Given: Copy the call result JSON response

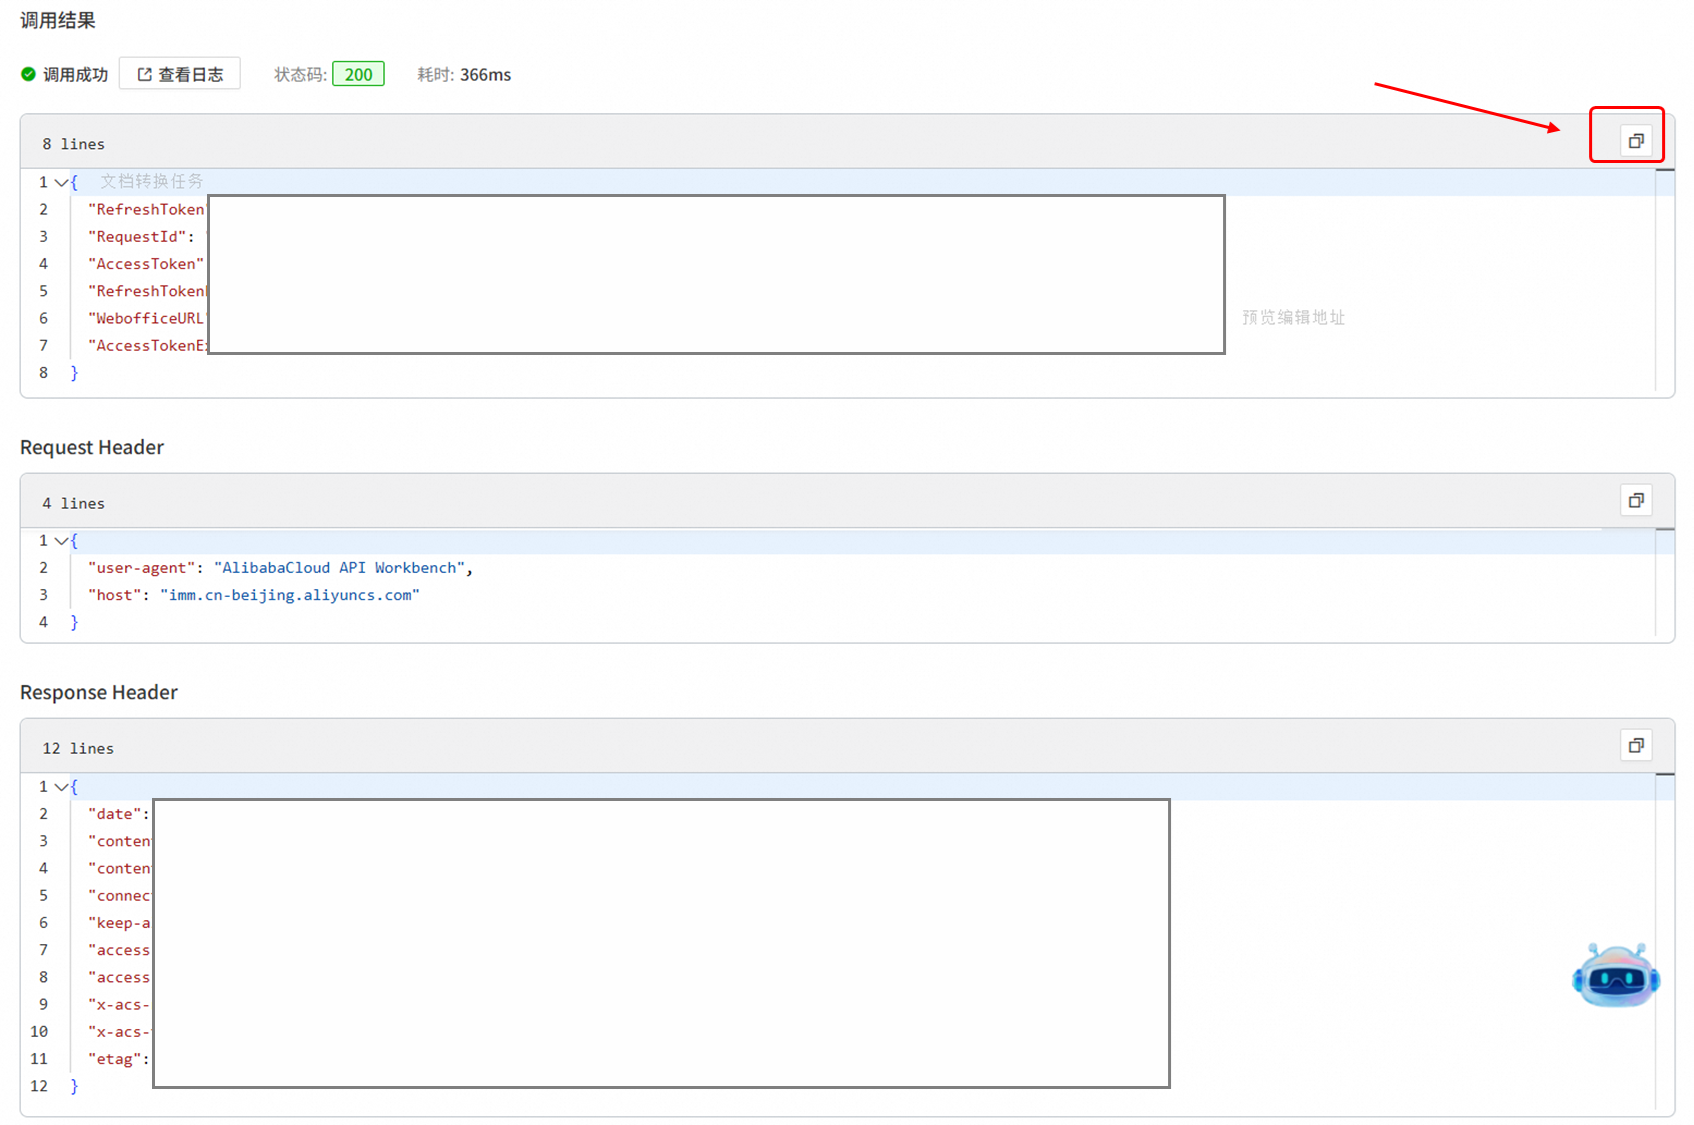Looking at the screenshot, I should (1636, 141).
